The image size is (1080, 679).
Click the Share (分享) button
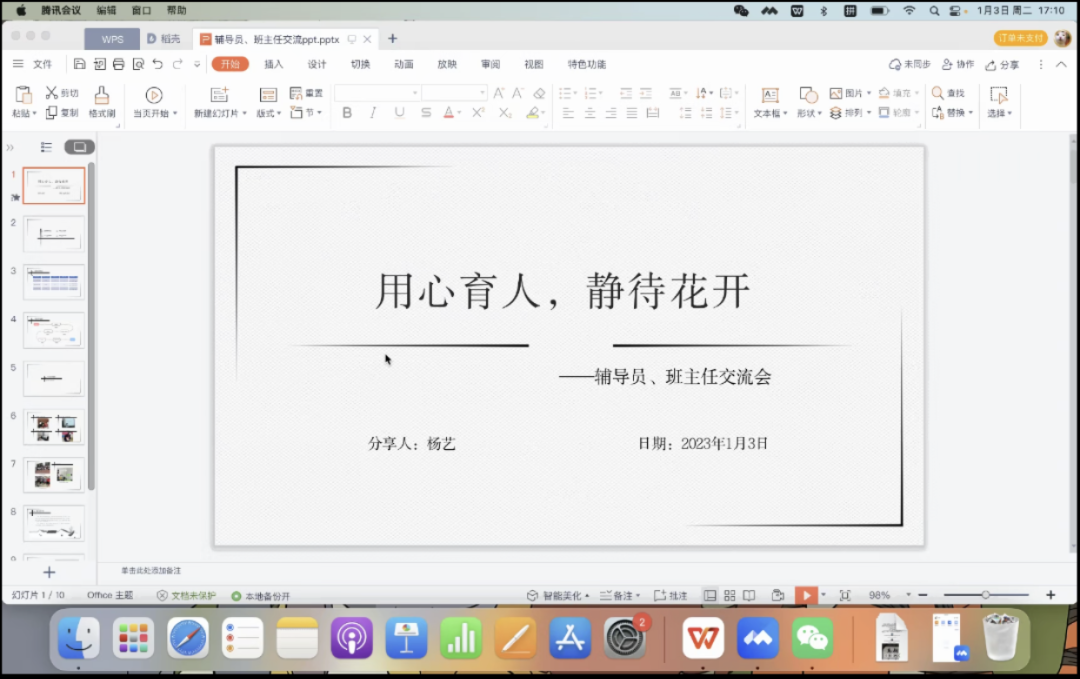[1002, 64]
